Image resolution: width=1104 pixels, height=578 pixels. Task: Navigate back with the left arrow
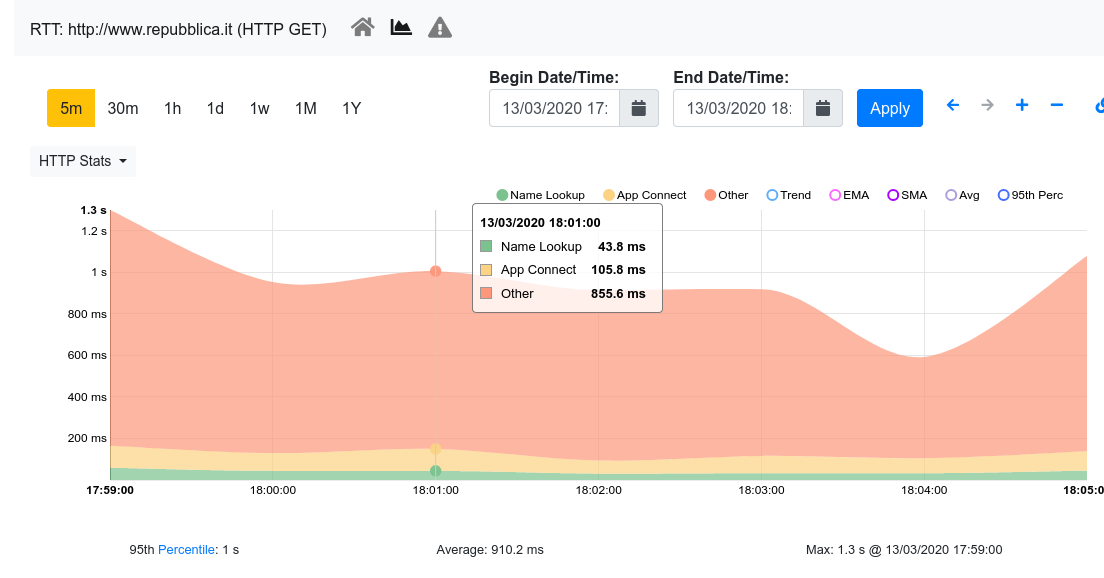coord(952,104)
